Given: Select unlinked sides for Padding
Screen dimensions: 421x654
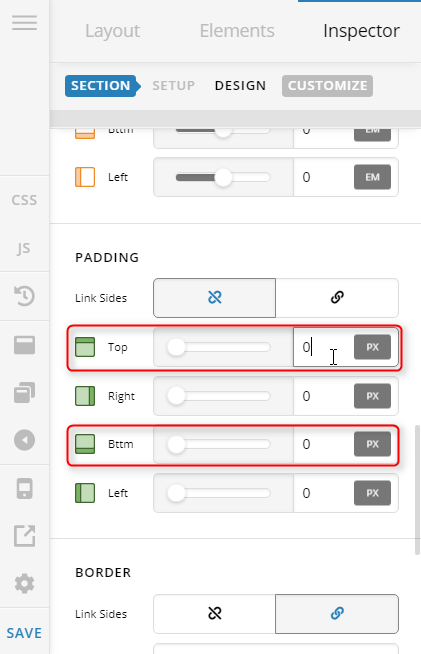Looking at the screenshot, I should [214, 298].
